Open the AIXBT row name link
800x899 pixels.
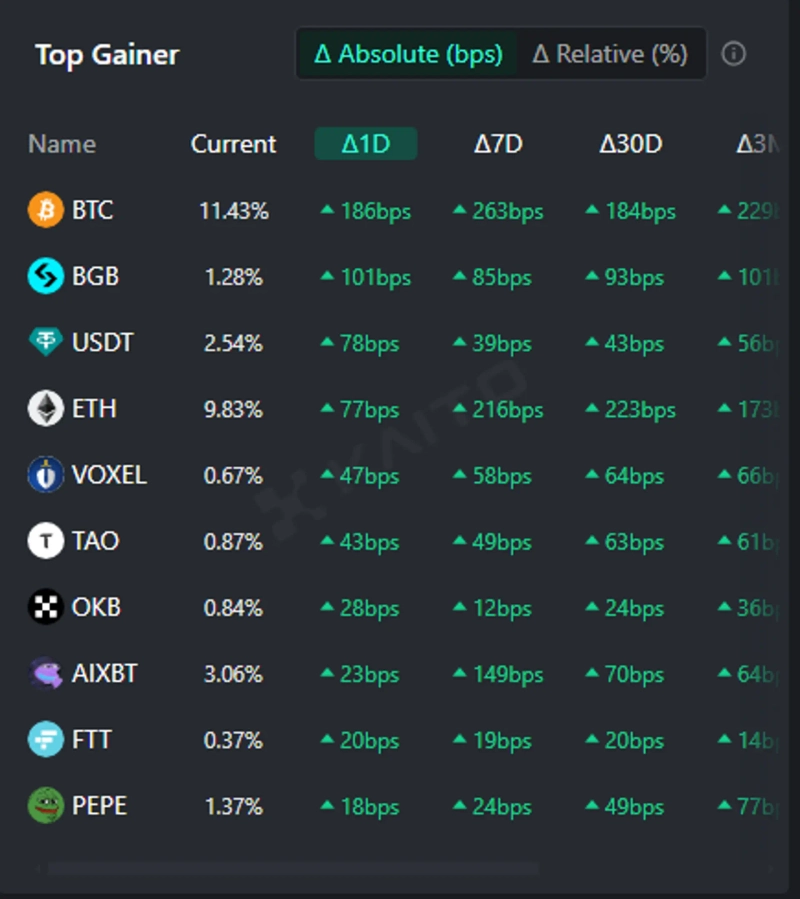click(x=104, y=673)
